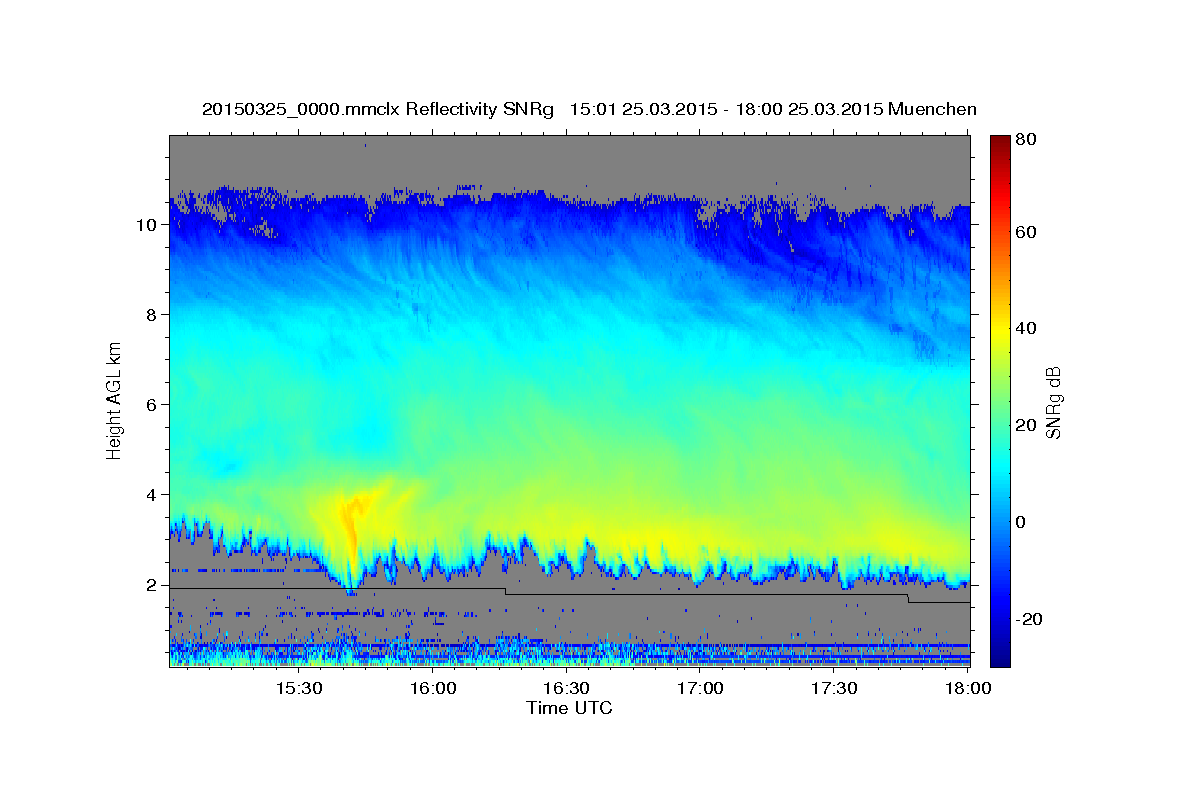Click the plot title text
This screenshot has width=1200, height=800.
click(x=589, y=109)
